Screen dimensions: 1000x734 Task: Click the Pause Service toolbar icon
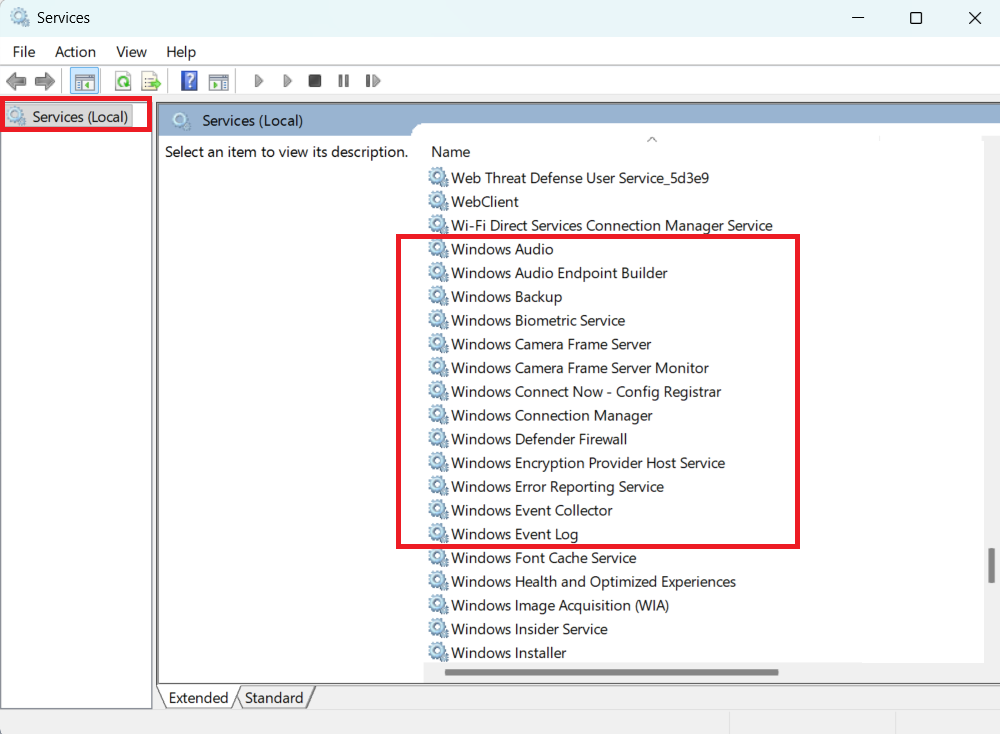click(343, 81)
